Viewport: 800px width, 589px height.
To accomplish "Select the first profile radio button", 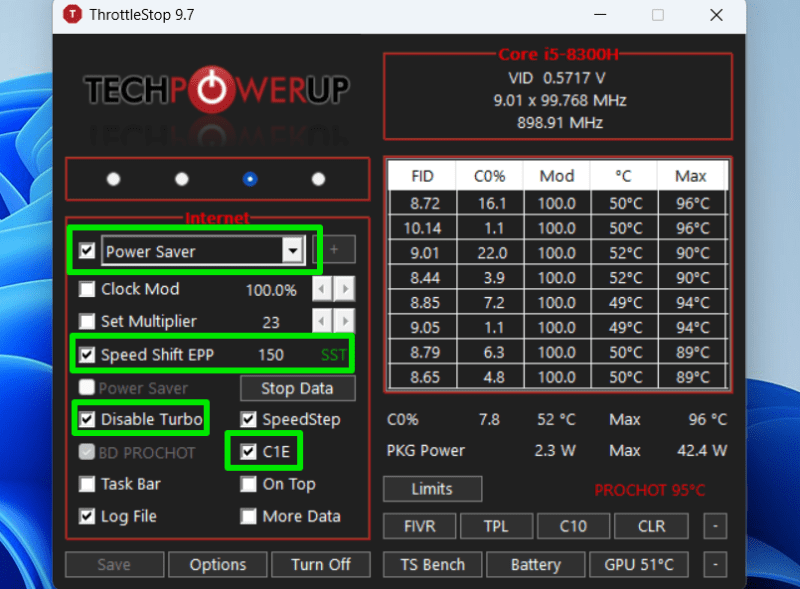I will pyautogui.click(x=113, y=179).
